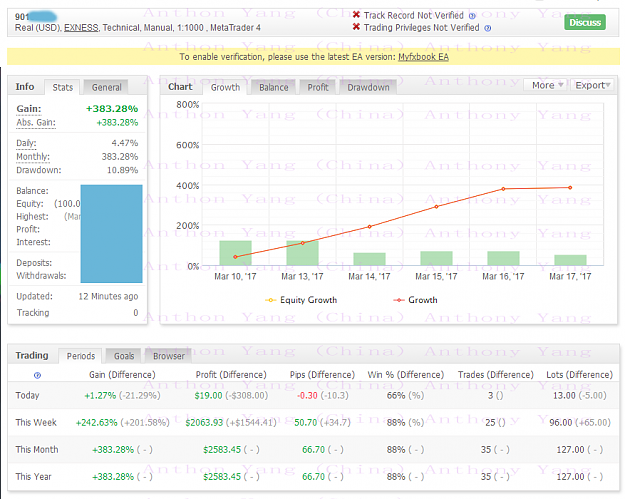Select the Profit chart tab
Screen dimensions: 625x499
pyautogui.click(x=318, y=87)
